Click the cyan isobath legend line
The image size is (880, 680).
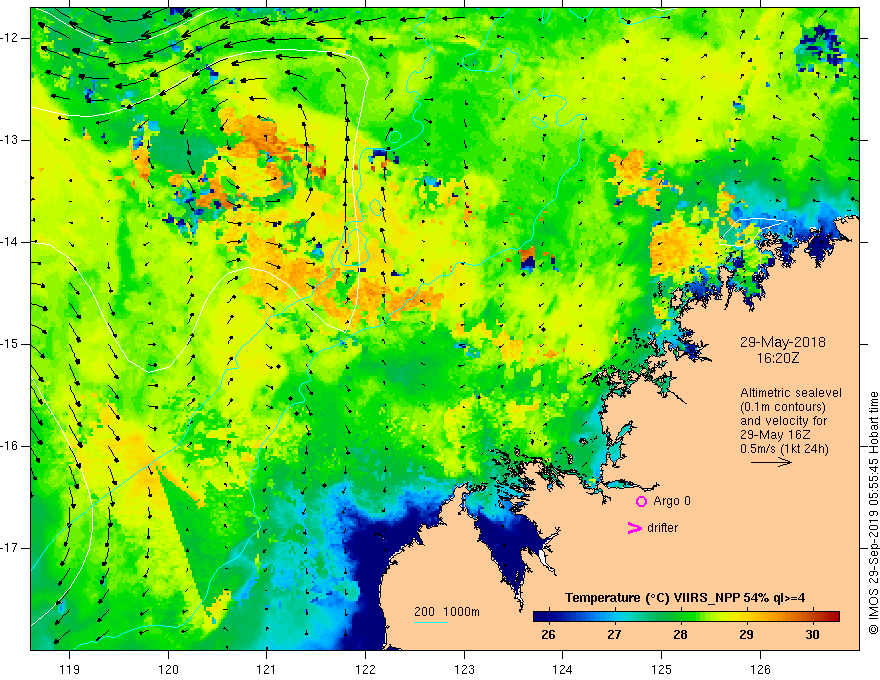(430, 622)
